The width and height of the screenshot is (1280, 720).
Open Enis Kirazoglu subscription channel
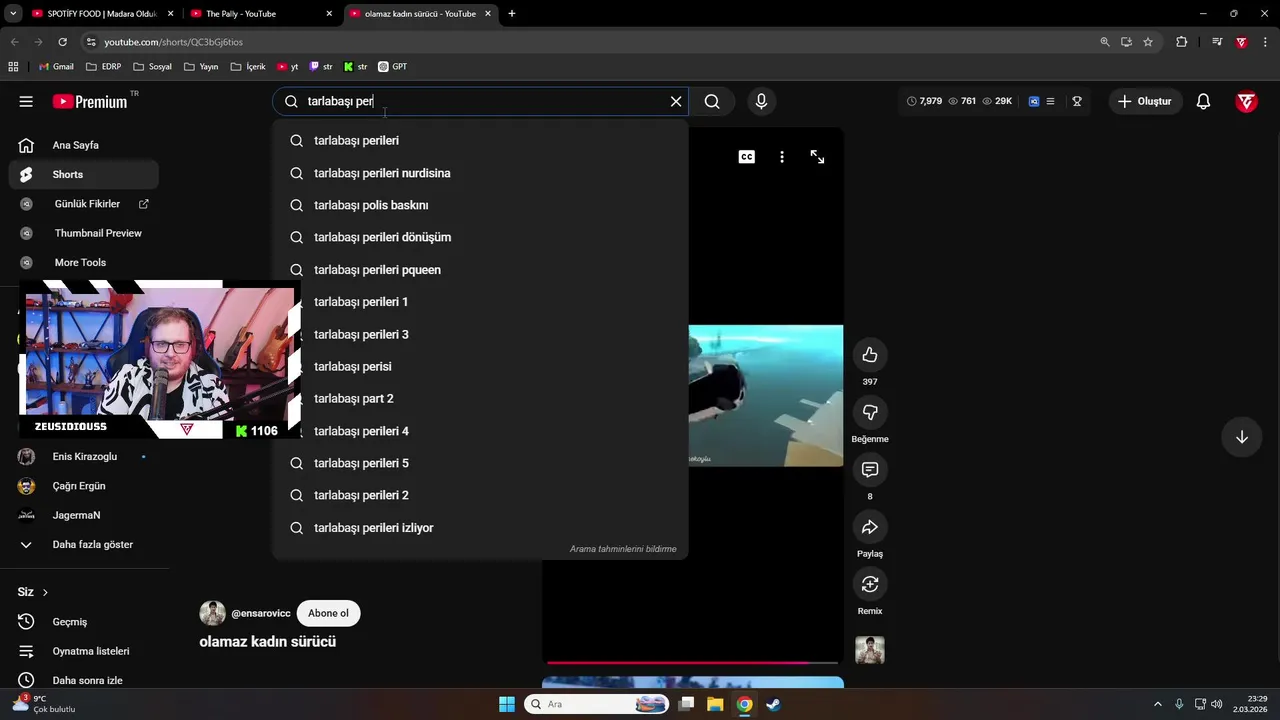coord(84,456)
